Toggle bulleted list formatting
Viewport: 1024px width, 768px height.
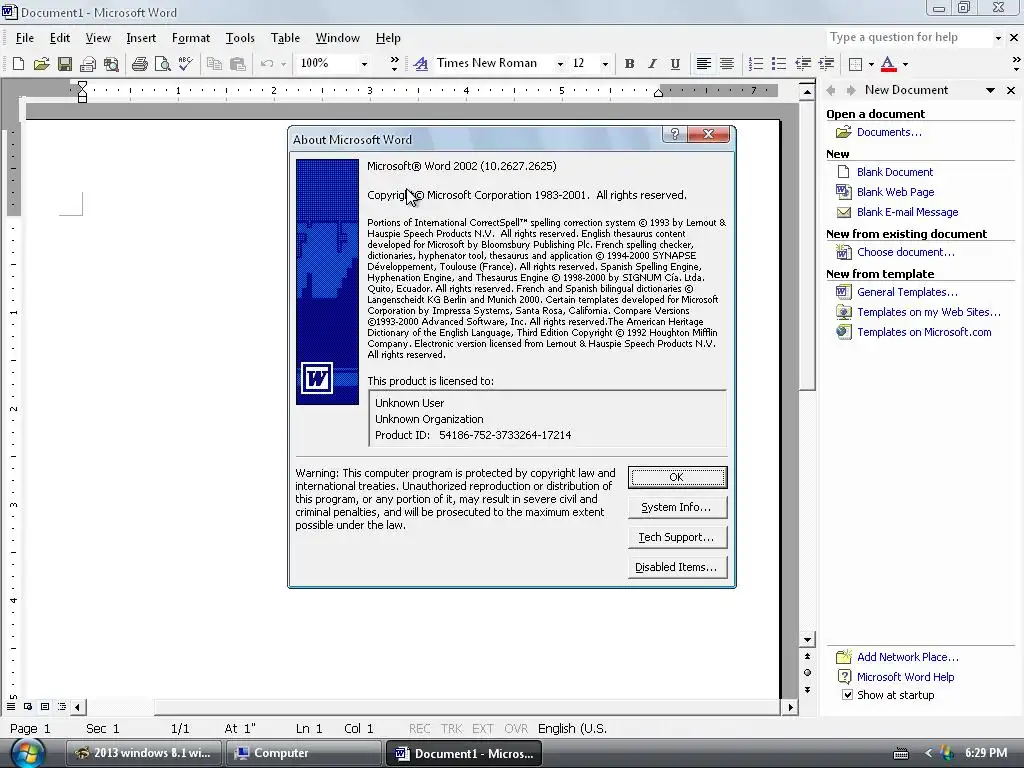[x=778, y=63]
